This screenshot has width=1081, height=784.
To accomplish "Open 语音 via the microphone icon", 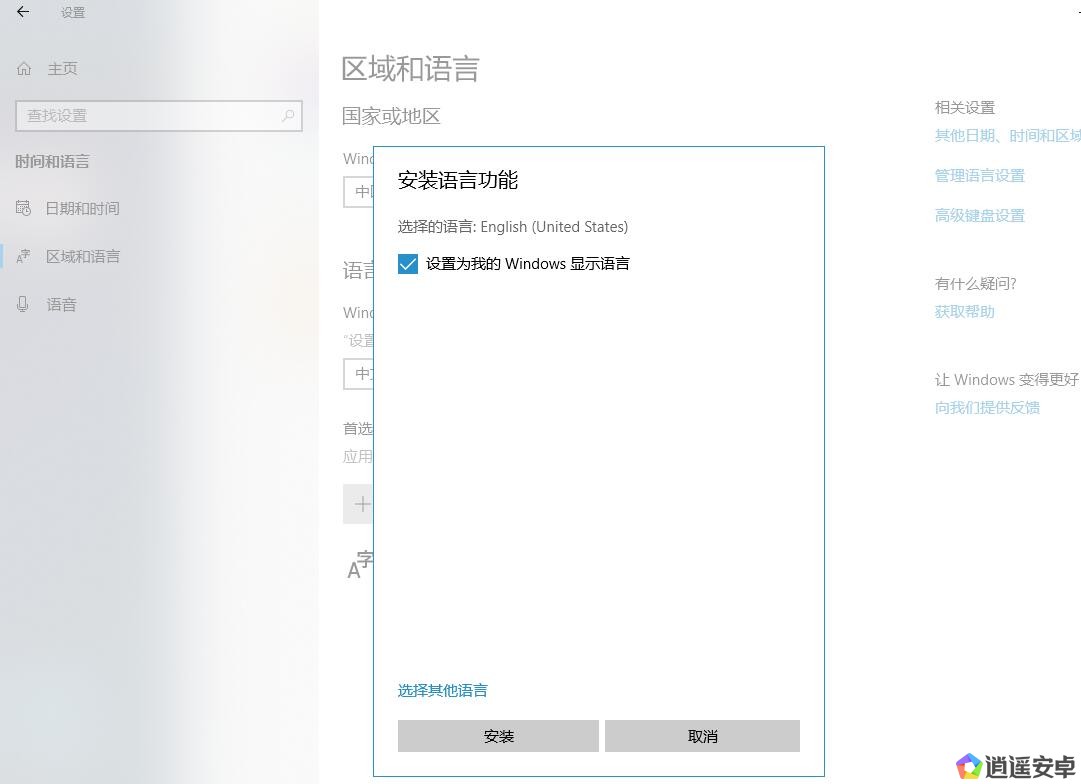I will coord(23,304).
